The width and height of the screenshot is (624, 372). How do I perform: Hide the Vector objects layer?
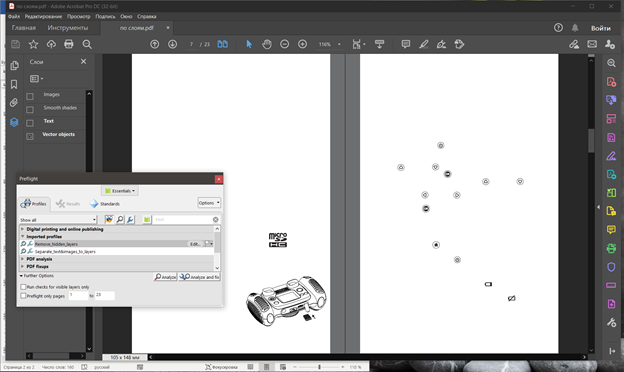(30, 136)
